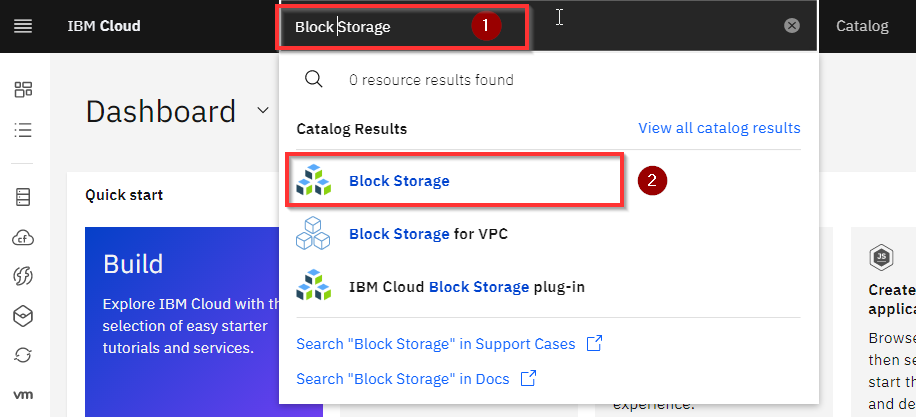Image resolution: width=916 pixels, height=417 pixels.
Task: Click View all catalog results link
Action: click(x=719, y=128)
